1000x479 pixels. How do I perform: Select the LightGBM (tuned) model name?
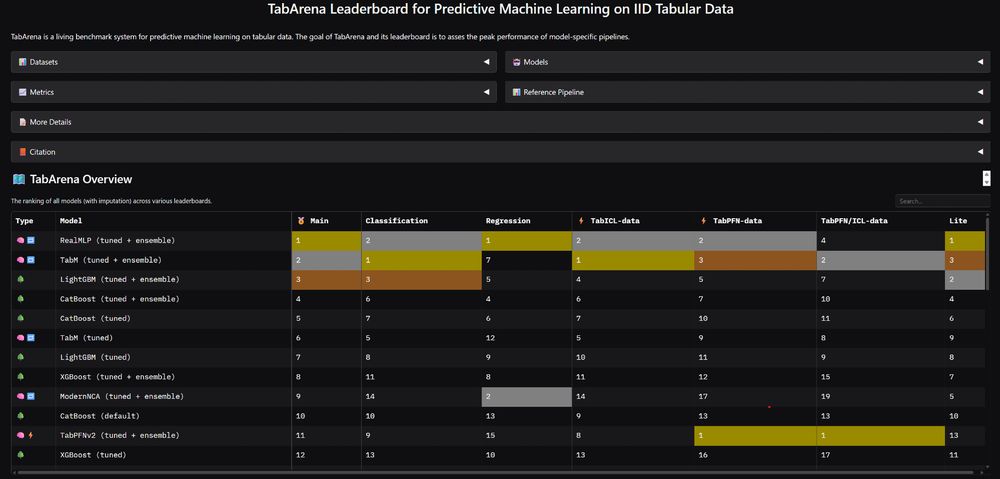coord(96,357)
